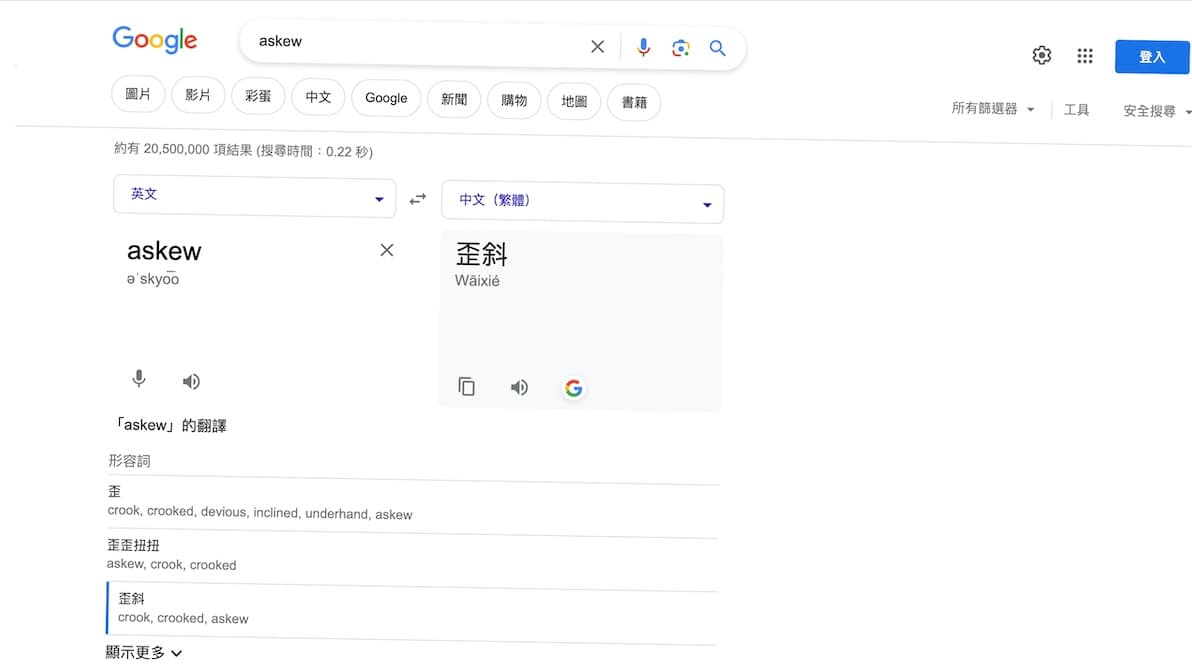Viewport: 1192px width, 671px height.
Task: Open the 中文（繁體）target language dropdown
Action: [x=582, y=202]
